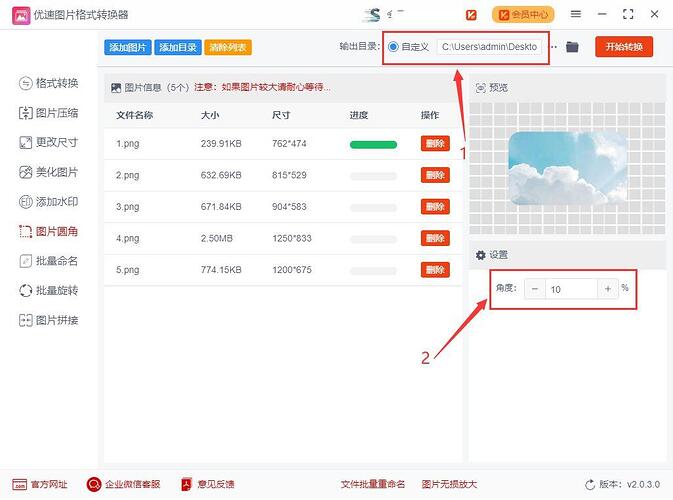
Task: Click the 开始转换 start conversion button
Action: (x=623, y=47)
